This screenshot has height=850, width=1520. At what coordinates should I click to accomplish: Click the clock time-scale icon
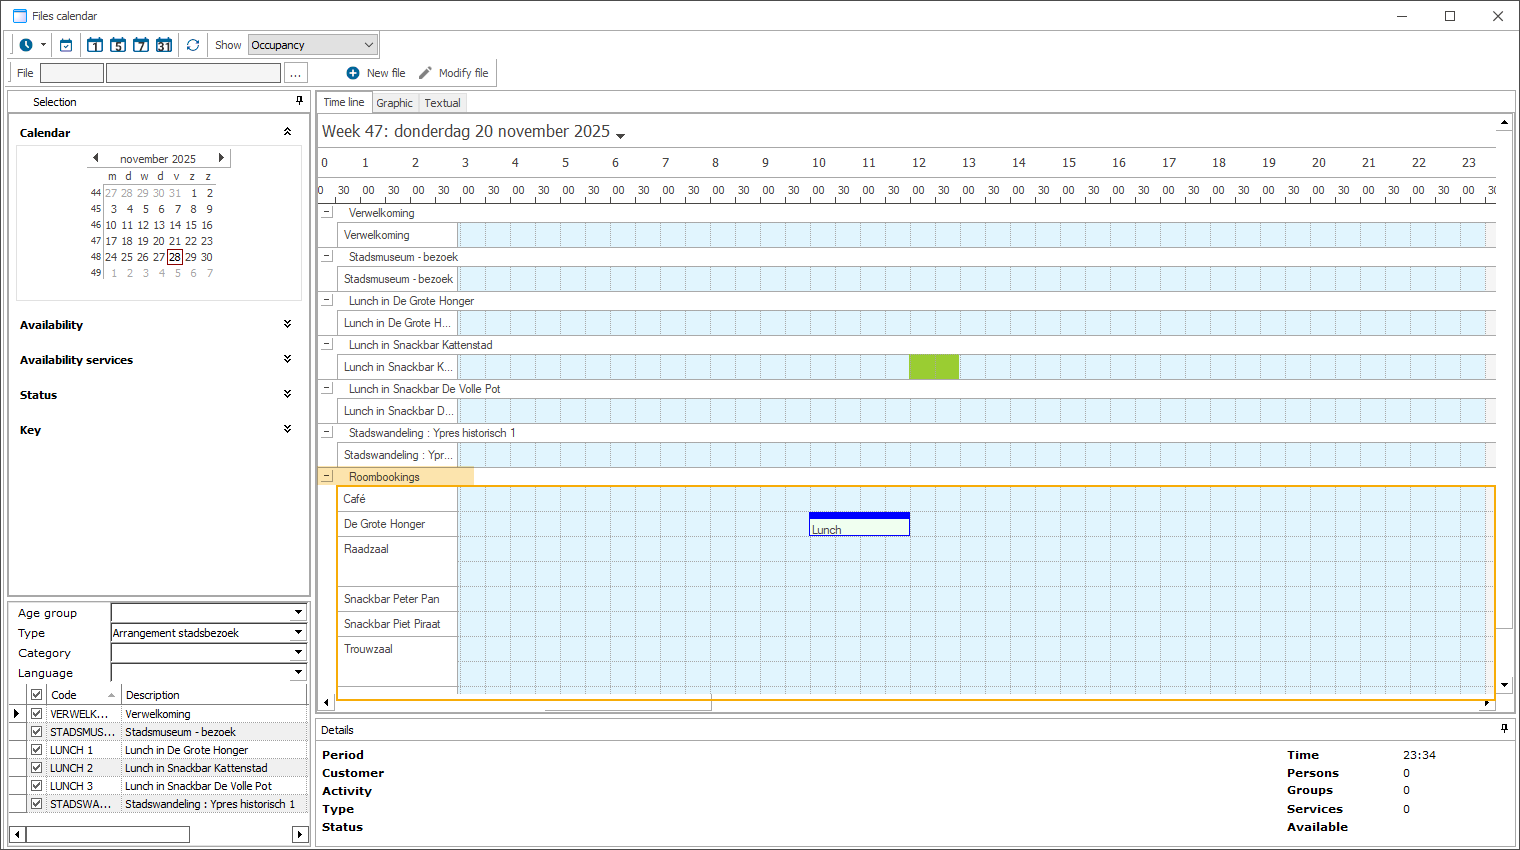point(26,45)
